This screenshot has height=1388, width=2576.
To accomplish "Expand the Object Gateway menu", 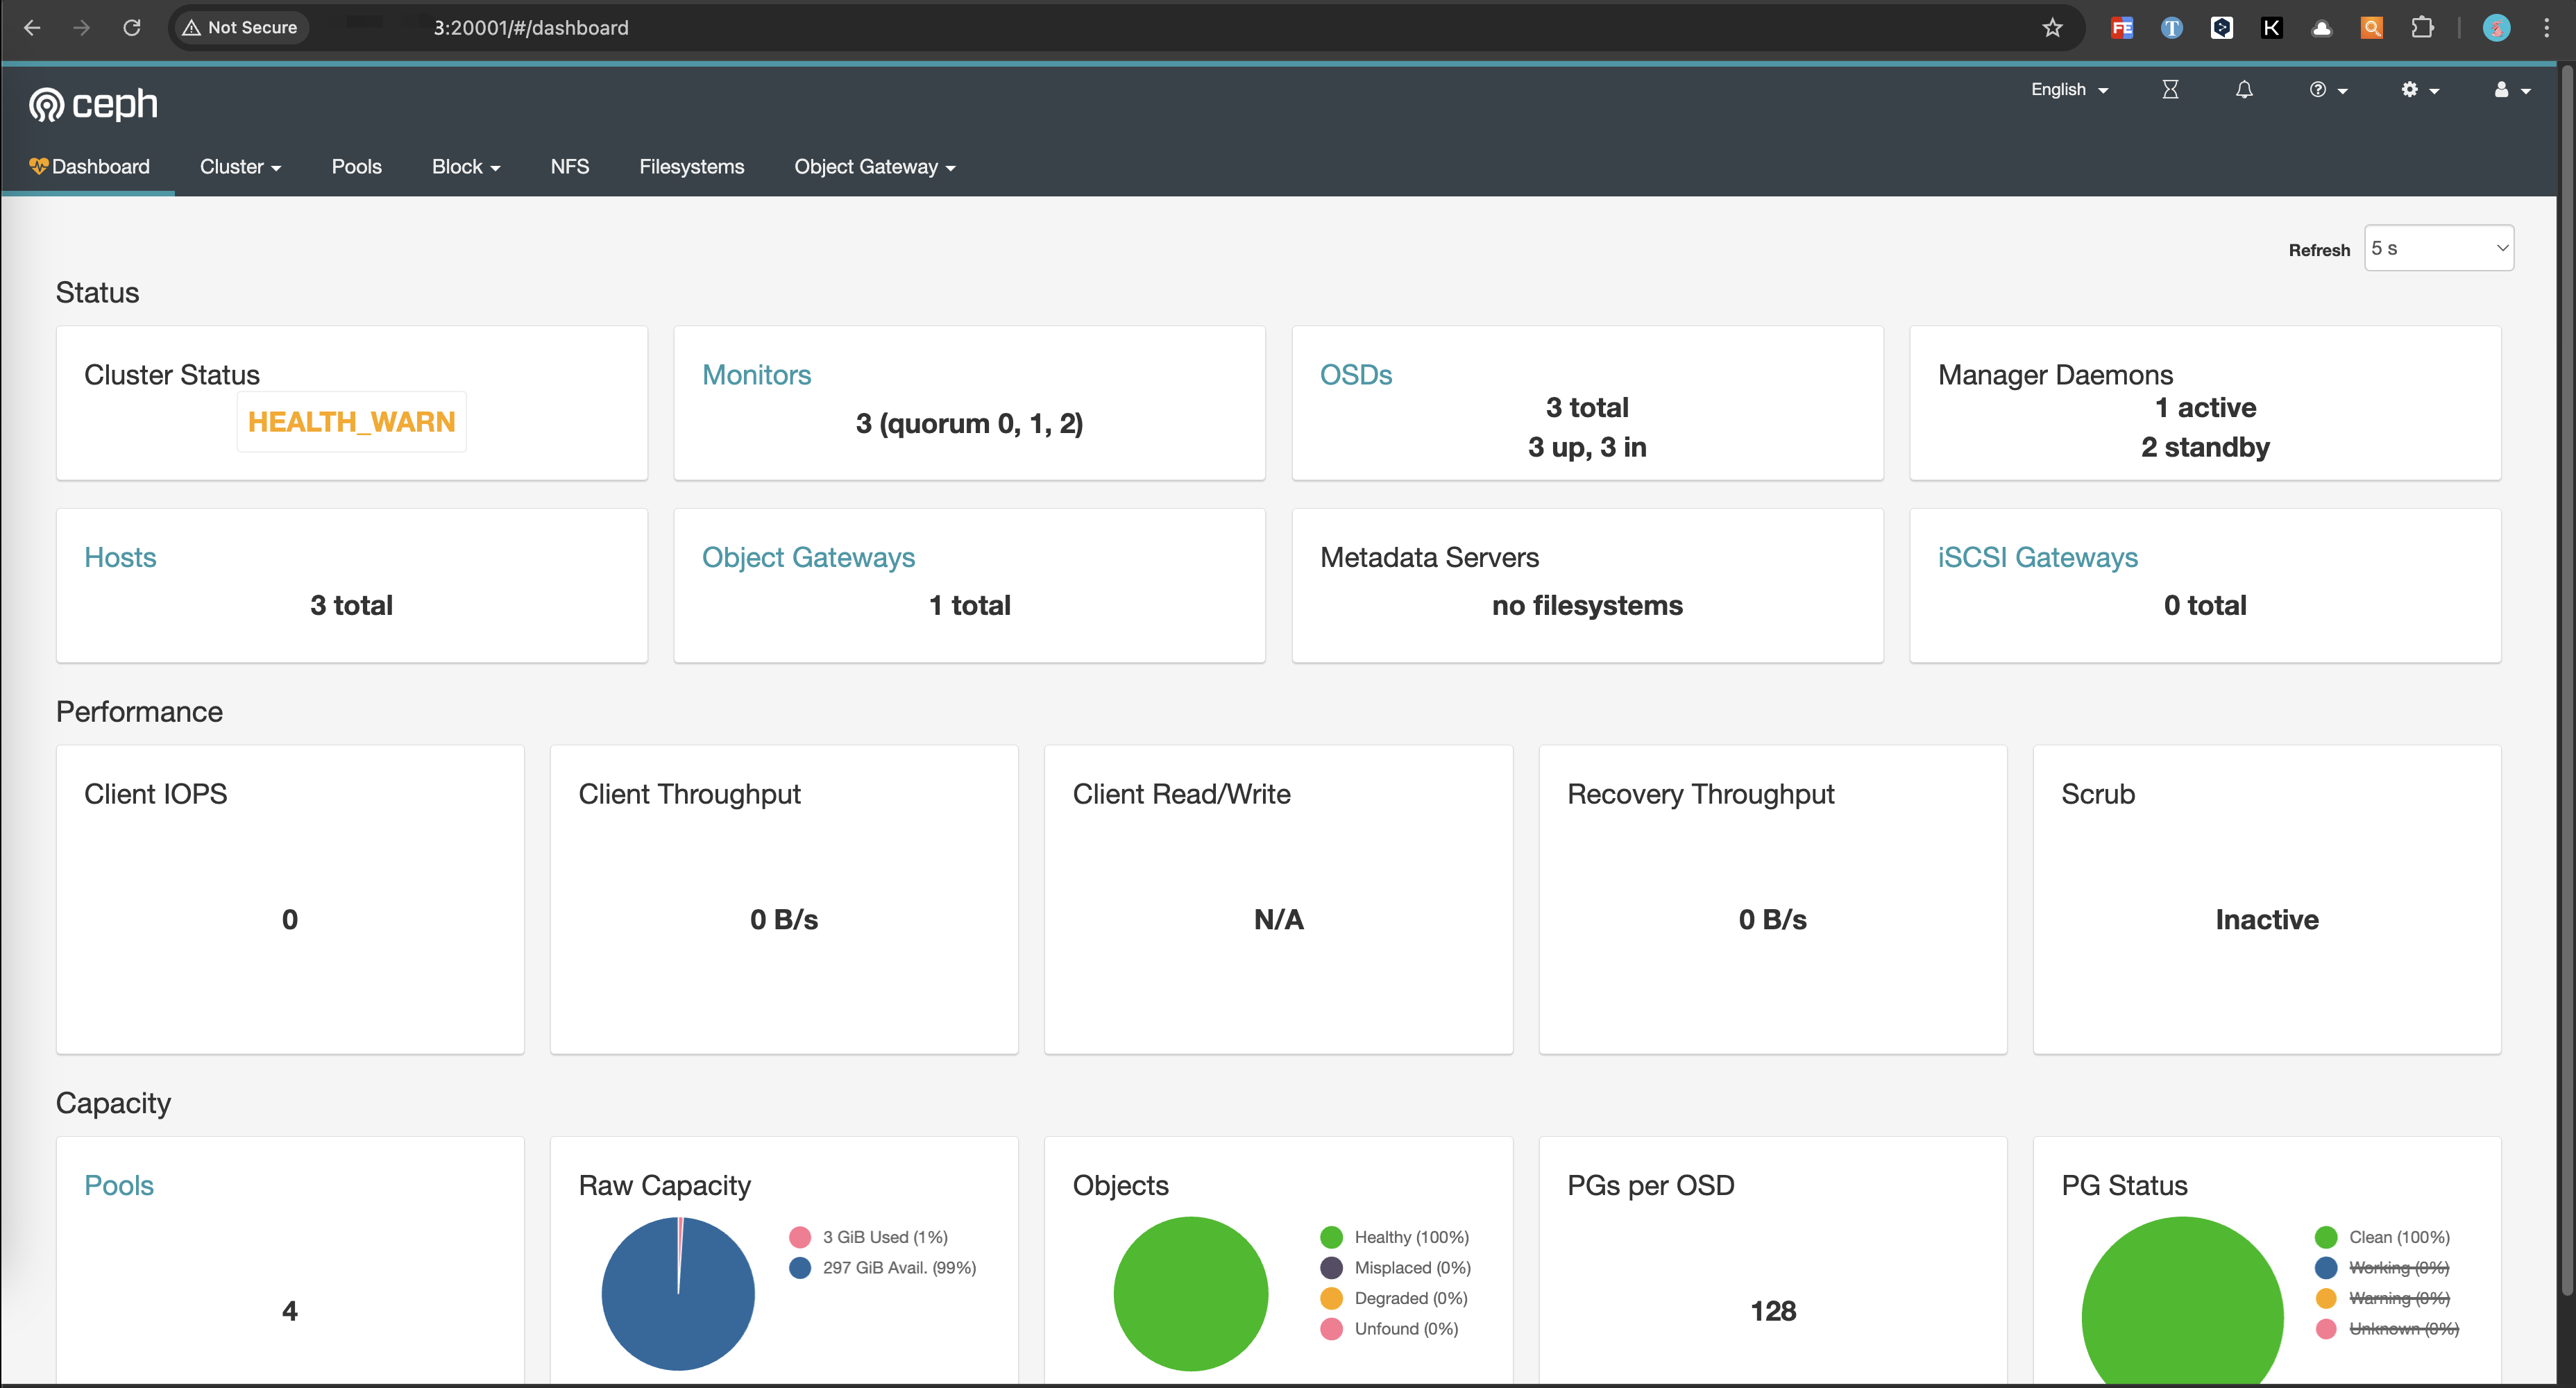I will pos(875,167).
